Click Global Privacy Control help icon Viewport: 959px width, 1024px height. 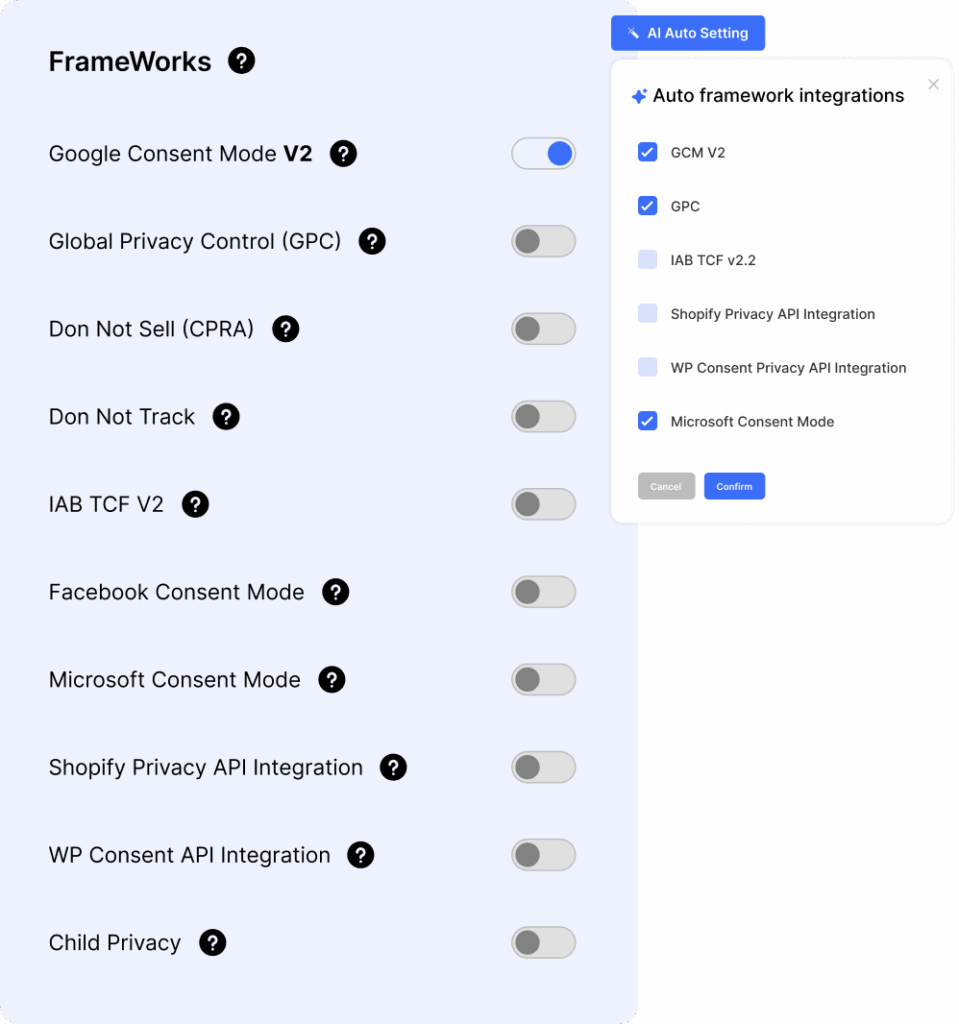[x=372, y=241]
